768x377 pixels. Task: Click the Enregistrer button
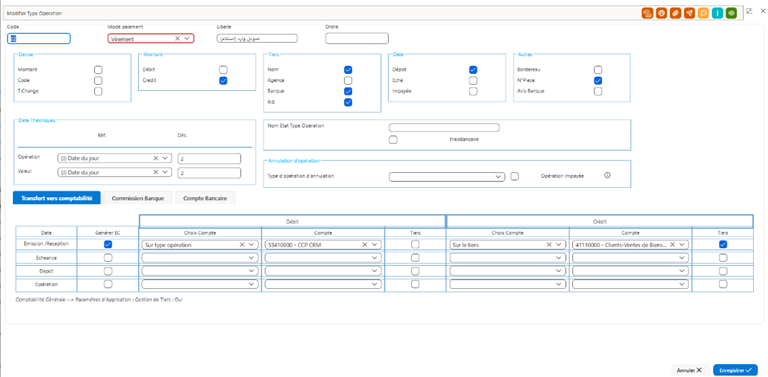(736, 371)
